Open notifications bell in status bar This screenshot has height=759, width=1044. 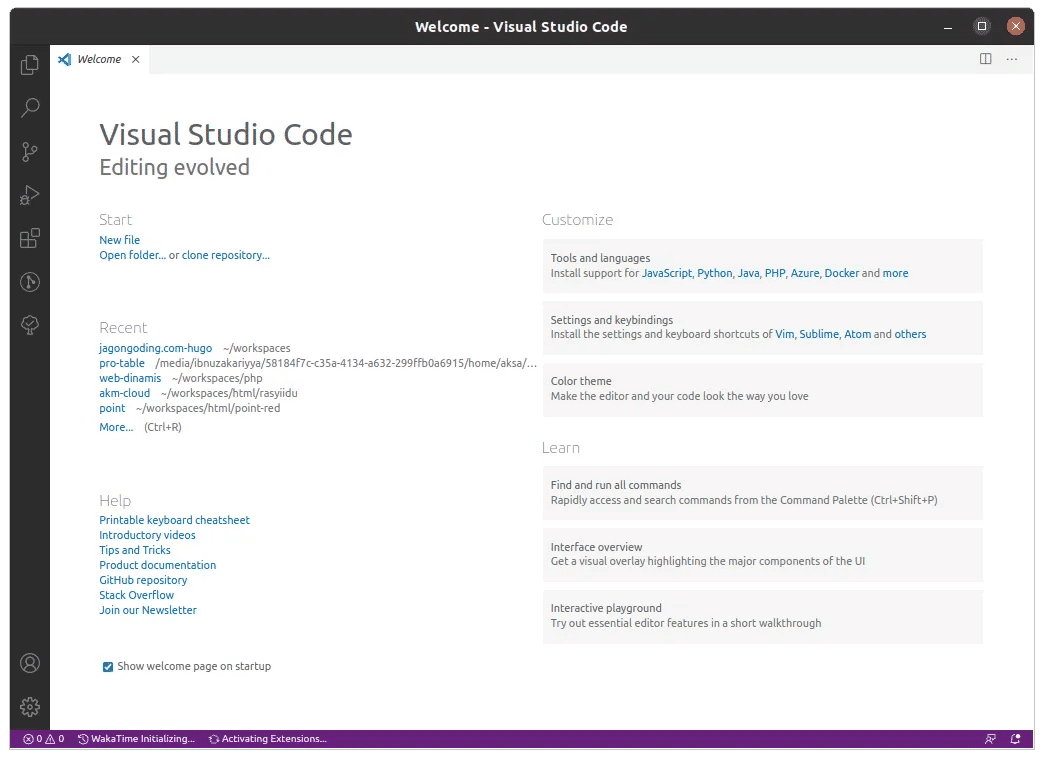point(1015,738)
